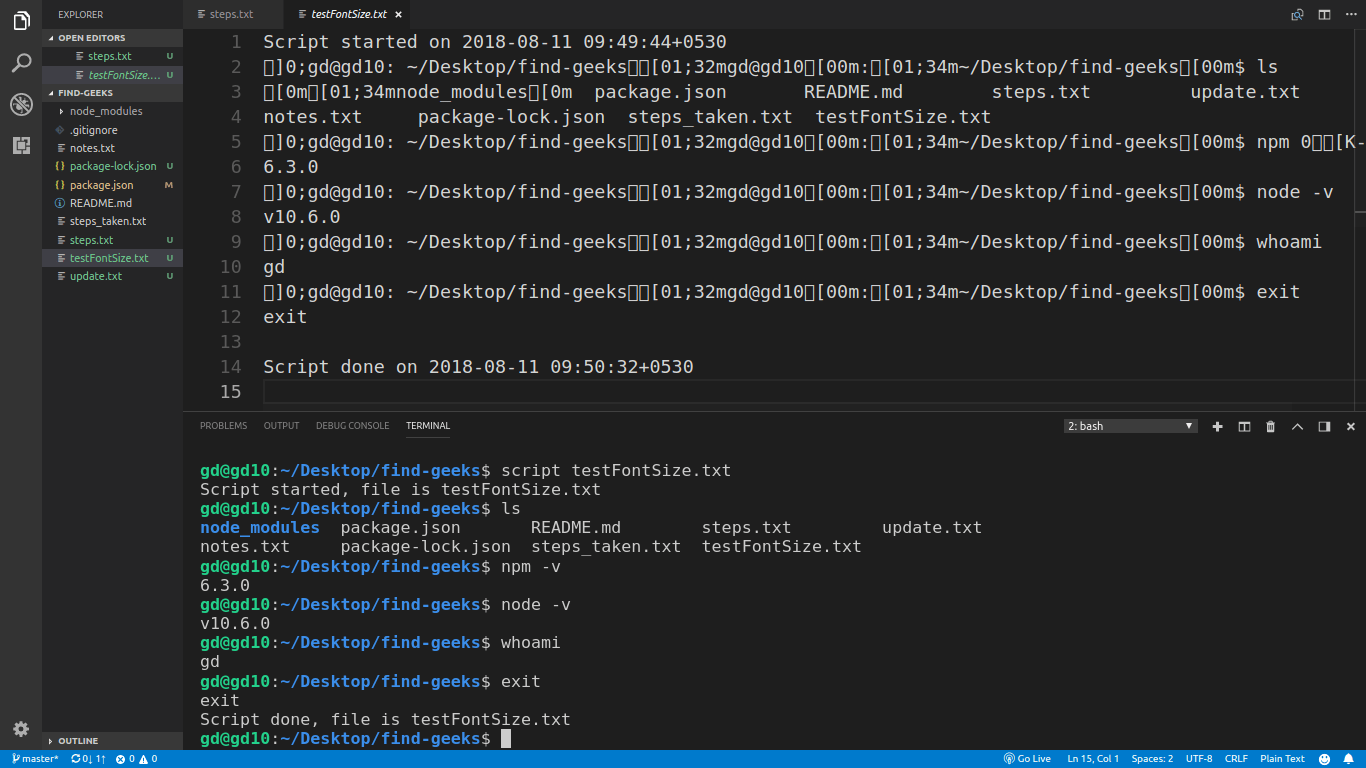
Task: Click Go Live in the status bar
Action: 1027,759
